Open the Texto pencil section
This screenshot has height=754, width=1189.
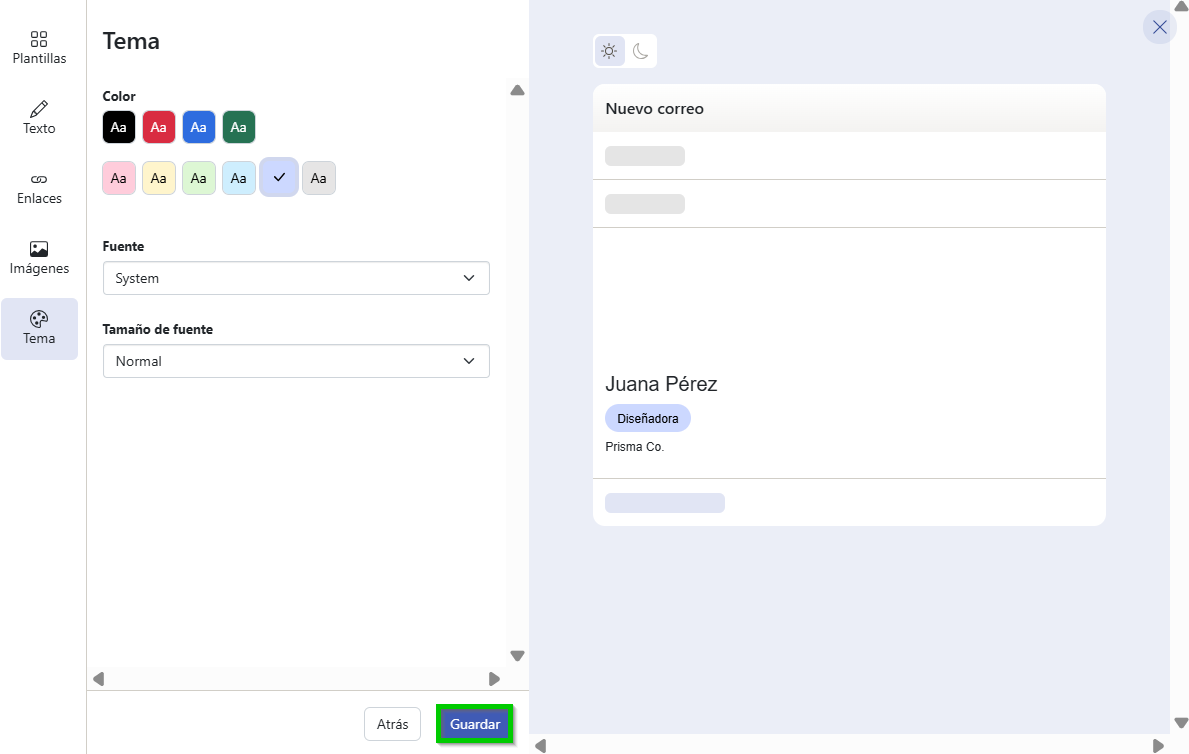(39, 118)
